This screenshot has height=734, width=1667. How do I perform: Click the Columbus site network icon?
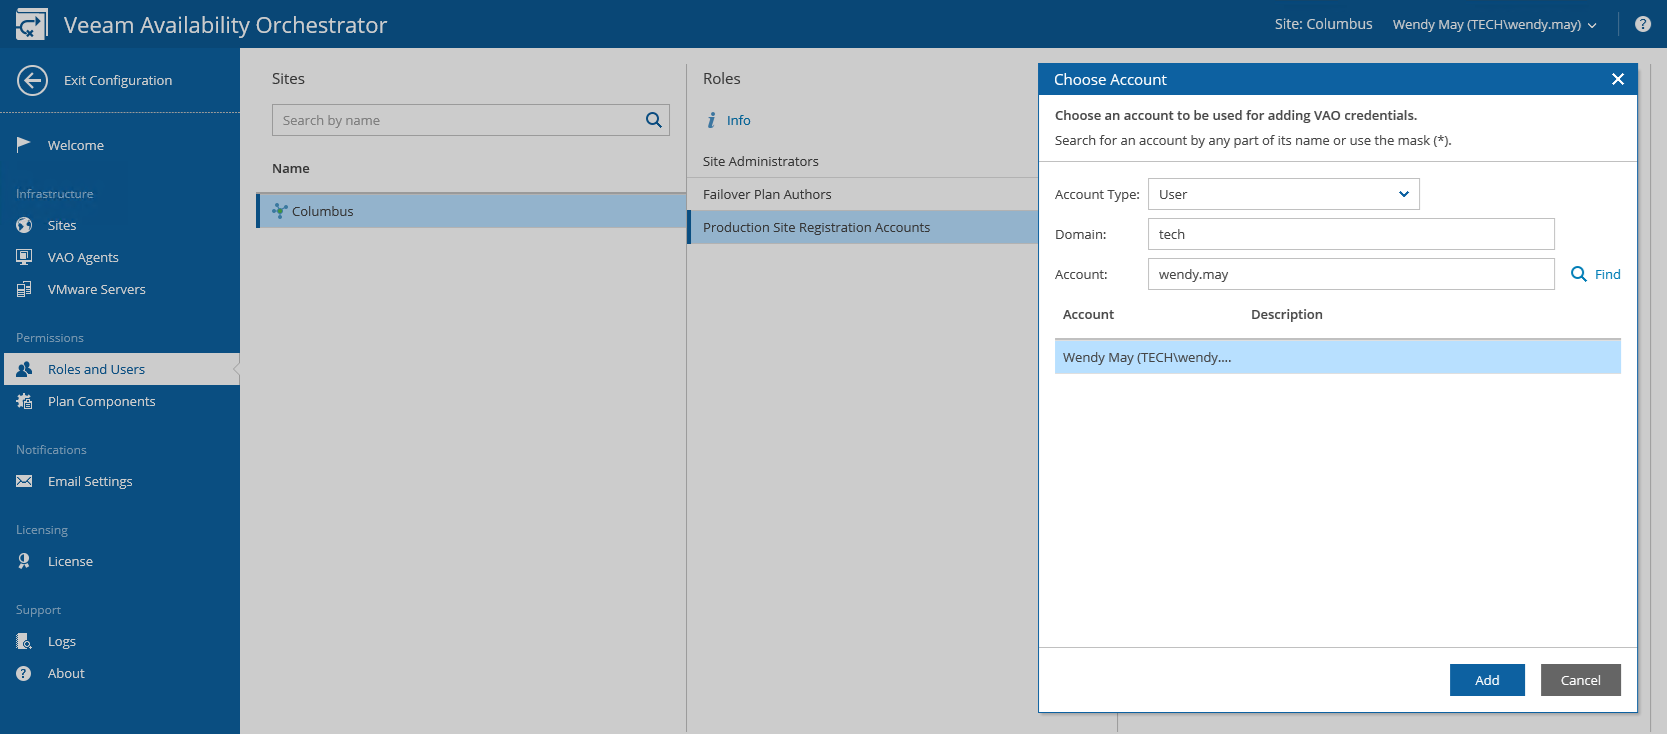pos(280,211)
